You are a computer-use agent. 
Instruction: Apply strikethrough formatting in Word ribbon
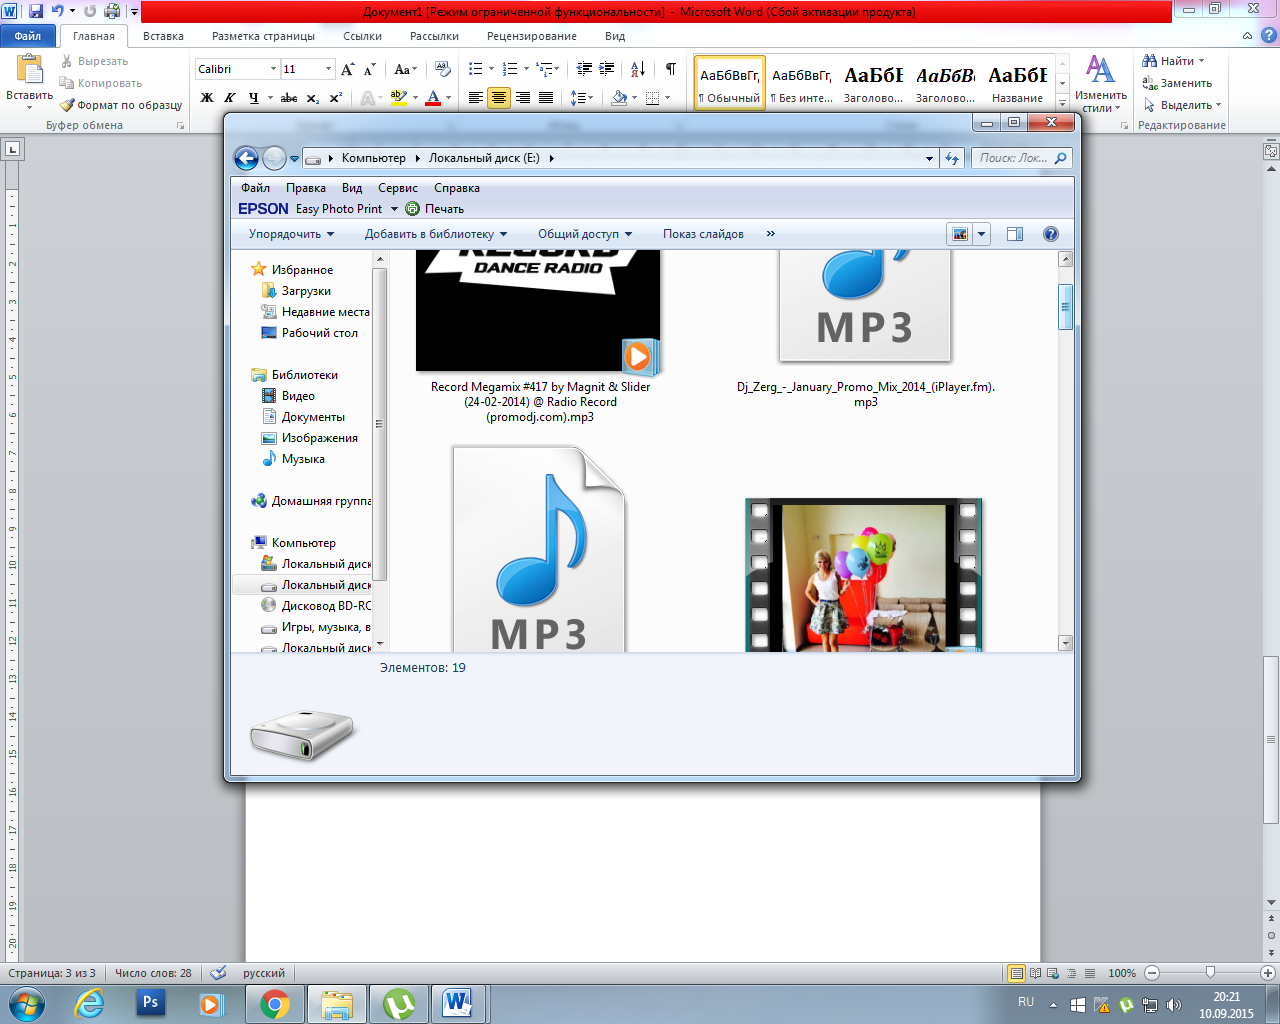(289, 98)
